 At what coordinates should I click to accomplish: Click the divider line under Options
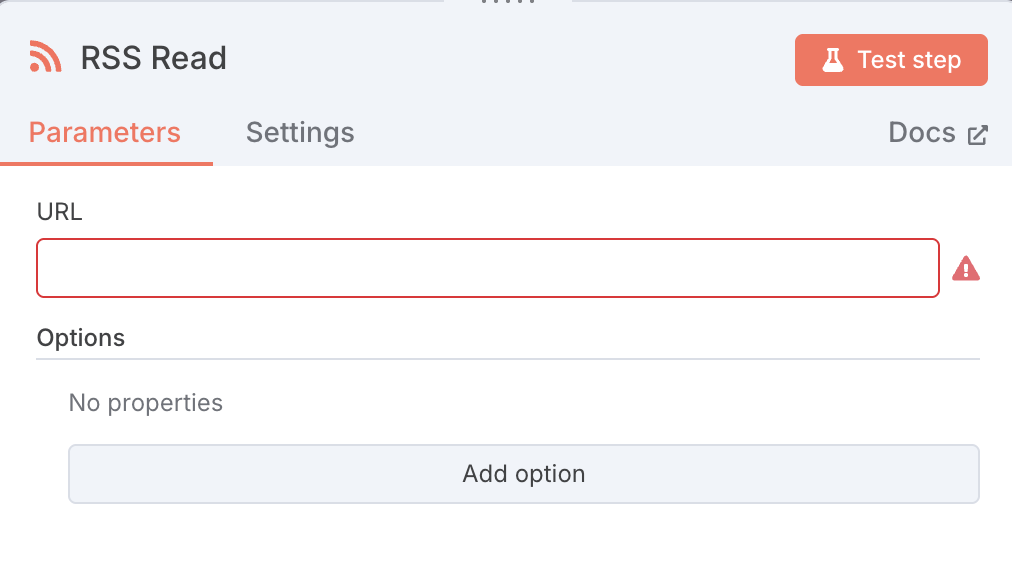click(508, 358)
